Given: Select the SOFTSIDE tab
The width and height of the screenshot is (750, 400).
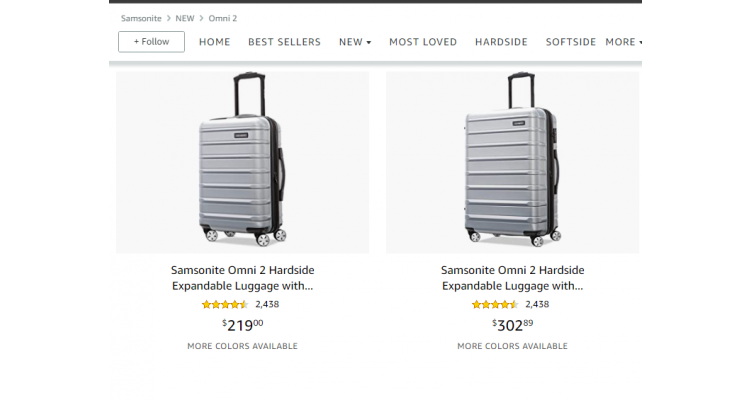Looking at the screenshot, I should pos(570,42).
